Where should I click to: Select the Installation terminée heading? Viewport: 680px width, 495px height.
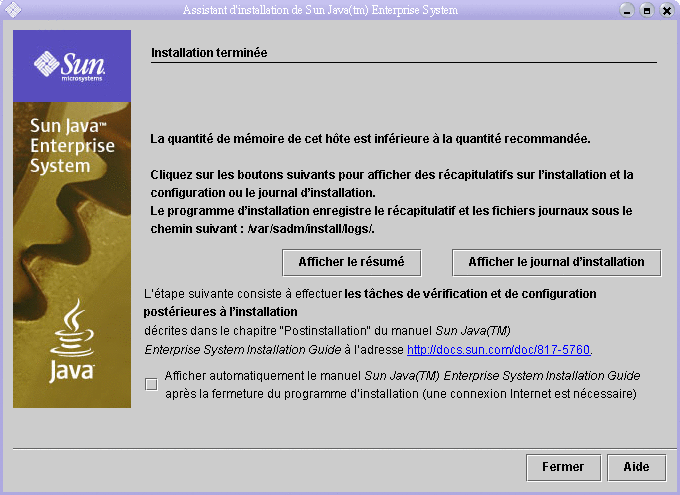click(209, 53)
